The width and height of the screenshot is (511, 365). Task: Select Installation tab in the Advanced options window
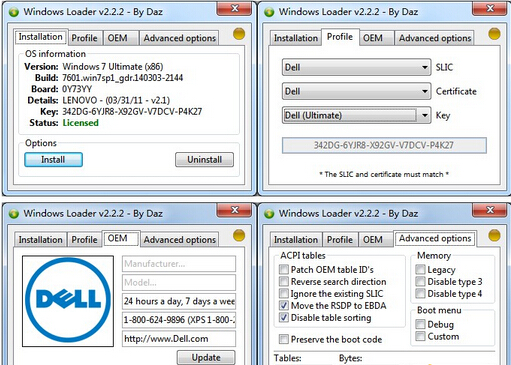coord(296,240)
